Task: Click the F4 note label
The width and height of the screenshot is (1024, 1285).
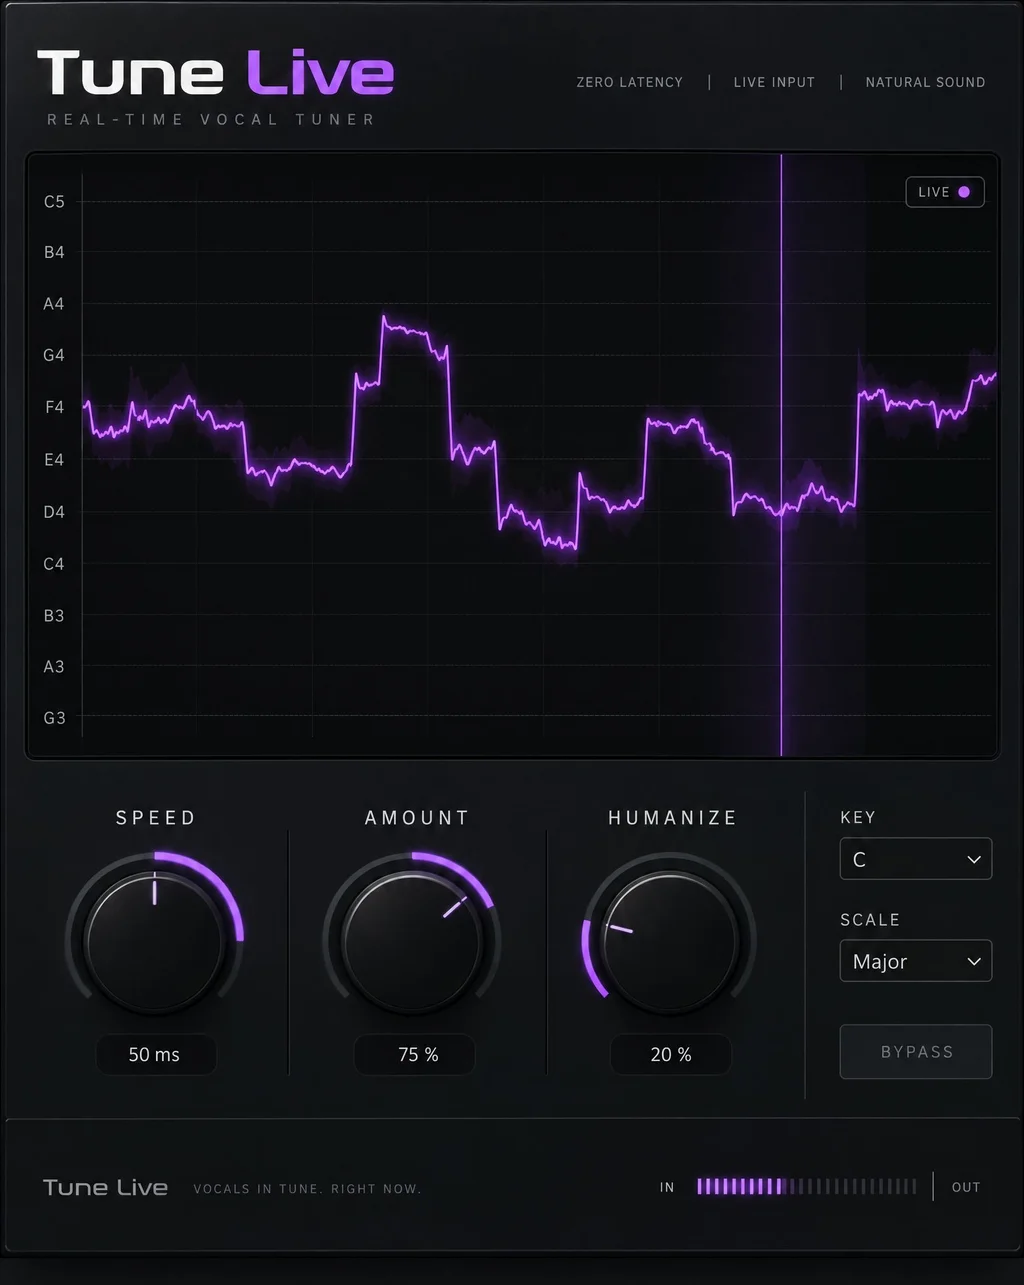Action: tap(54, 408)
